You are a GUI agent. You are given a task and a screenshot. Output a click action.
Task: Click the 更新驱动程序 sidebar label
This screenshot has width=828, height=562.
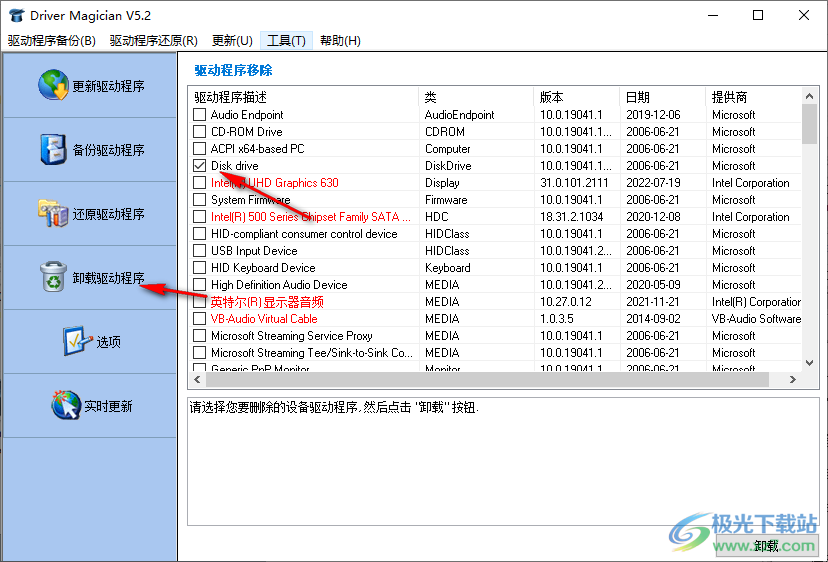point(108,86)
